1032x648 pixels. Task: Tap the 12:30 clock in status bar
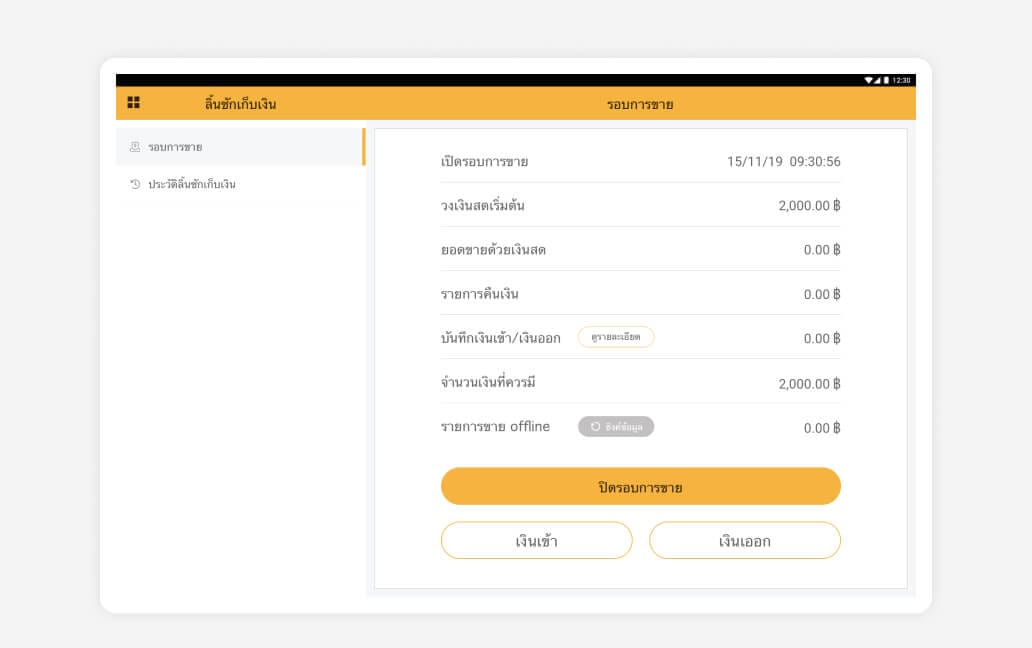(901, 80)
